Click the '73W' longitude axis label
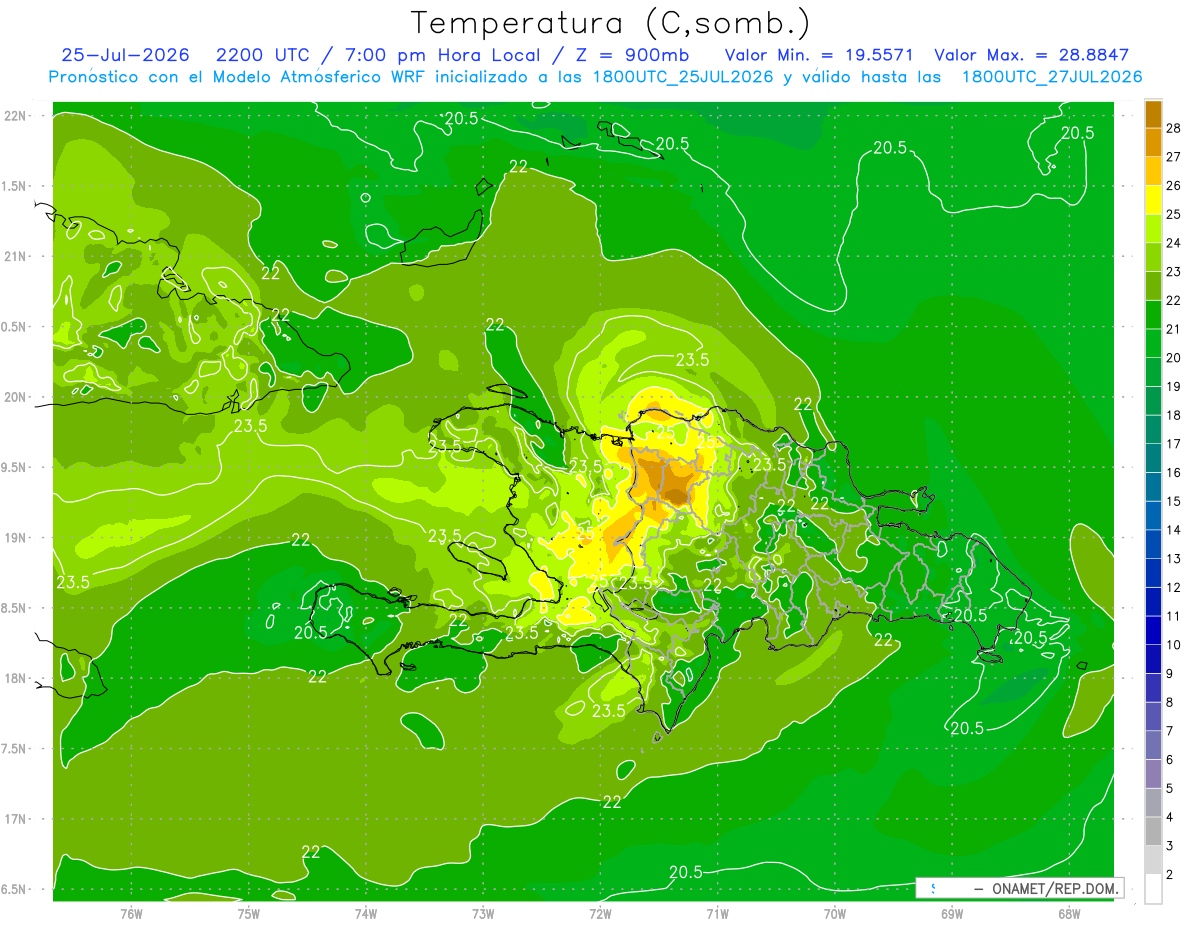This screenshot has height=927, width=1200. (483, 913)
